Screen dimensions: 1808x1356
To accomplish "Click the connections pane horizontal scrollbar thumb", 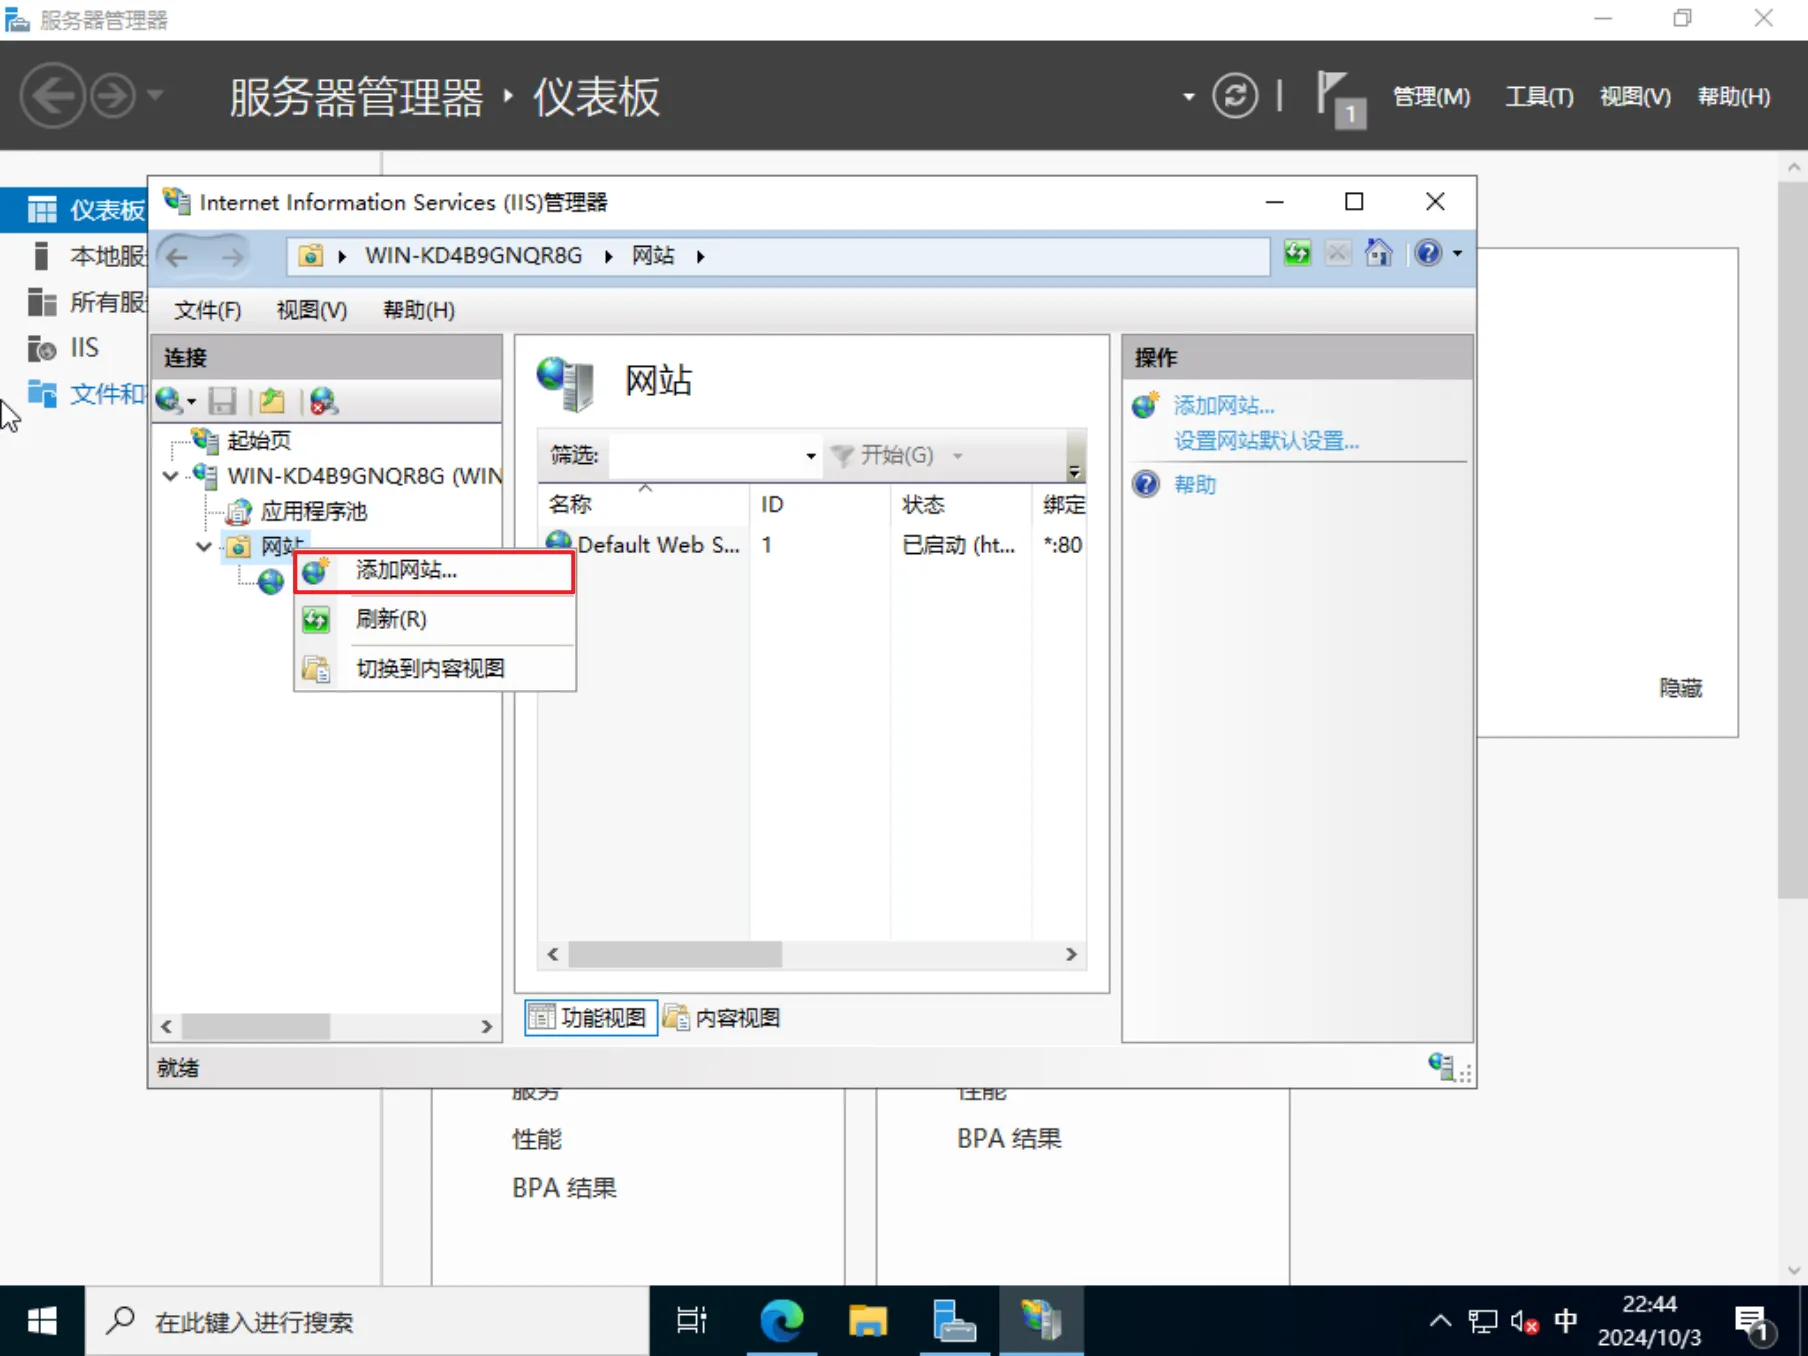I will click(256, 1027).
